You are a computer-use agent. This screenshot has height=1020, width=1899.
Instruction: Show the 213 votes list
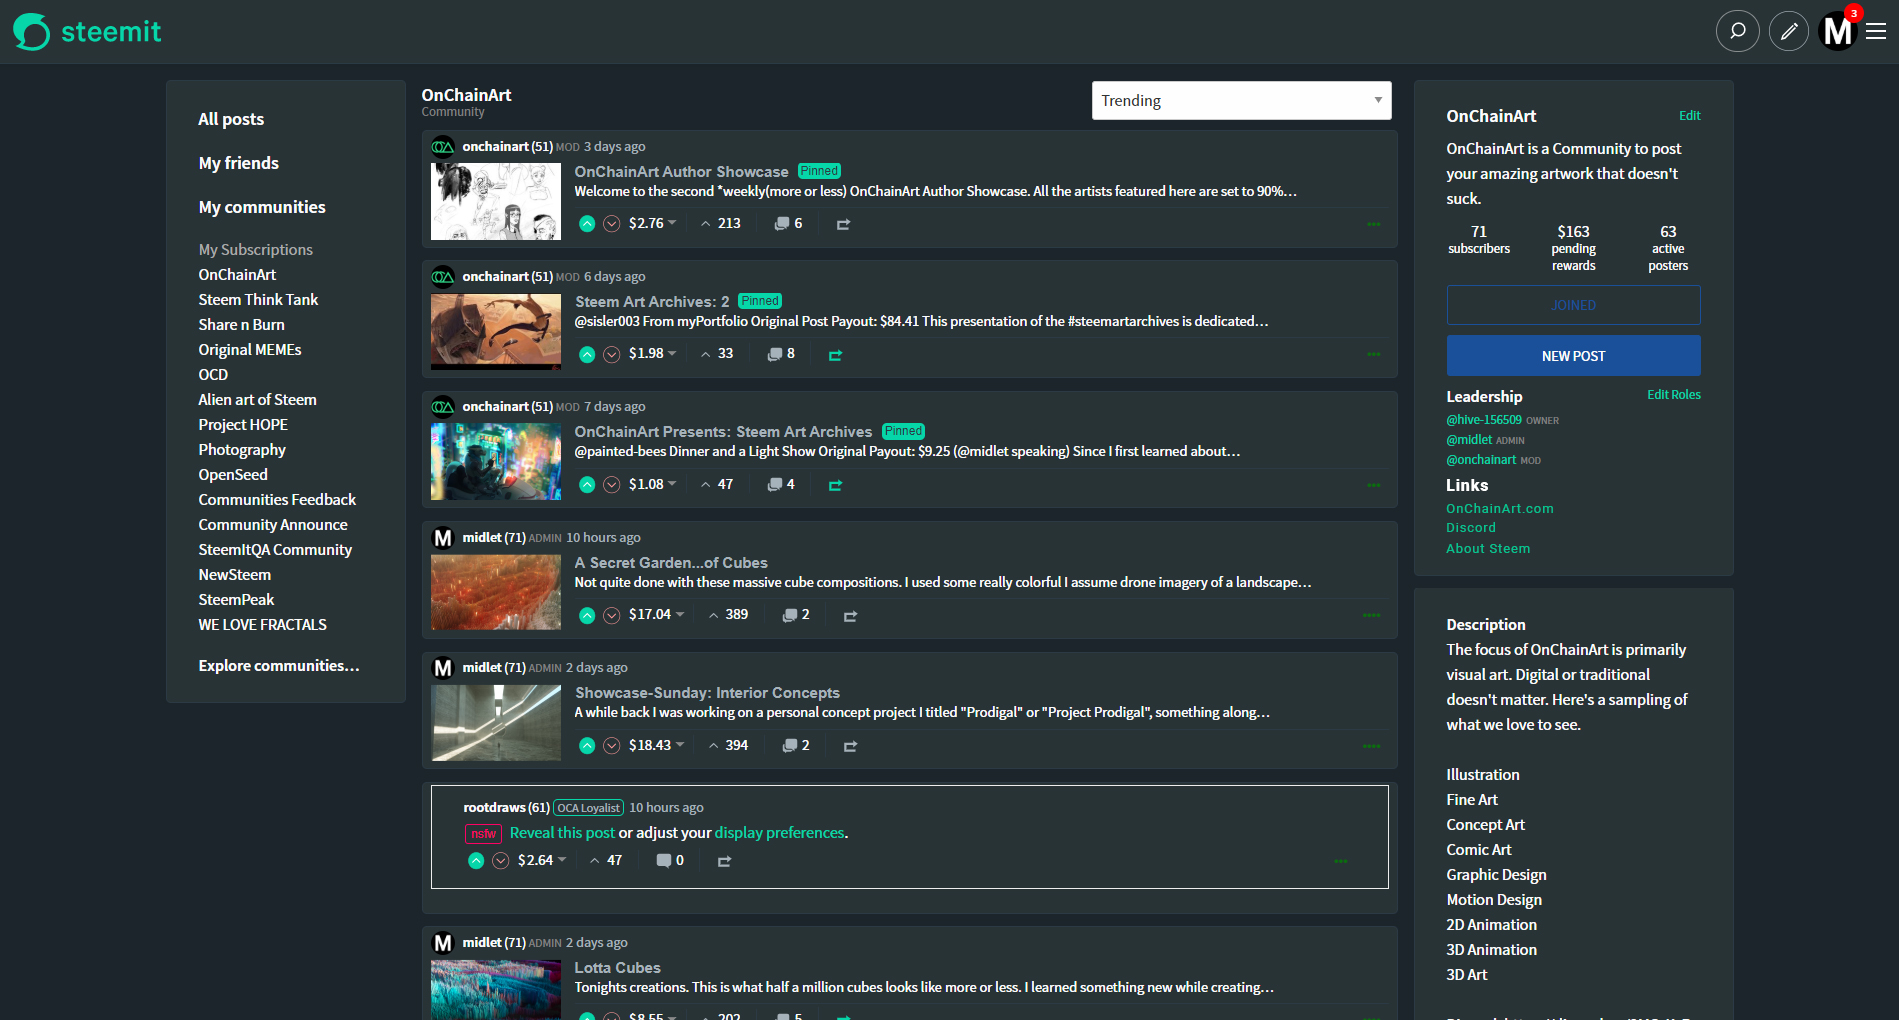(721, 223)
